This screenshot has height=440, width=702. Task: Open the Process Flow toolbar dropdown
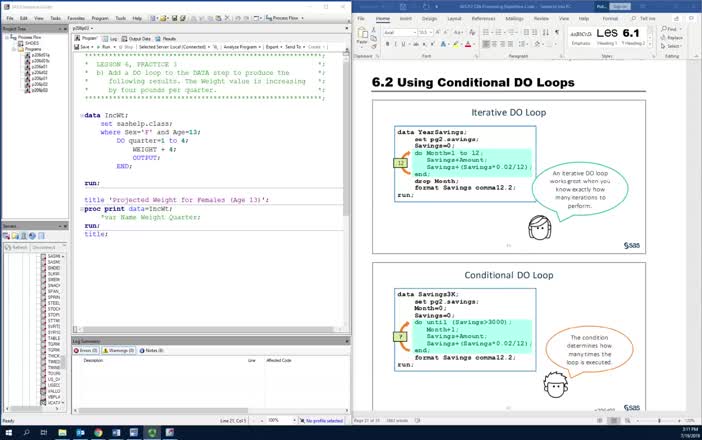[302, 18]
